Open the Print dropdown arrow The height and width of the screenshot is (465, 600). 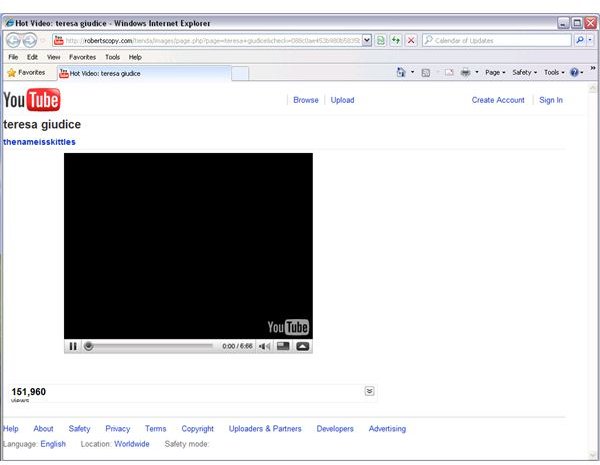click(x=477, y=72)
